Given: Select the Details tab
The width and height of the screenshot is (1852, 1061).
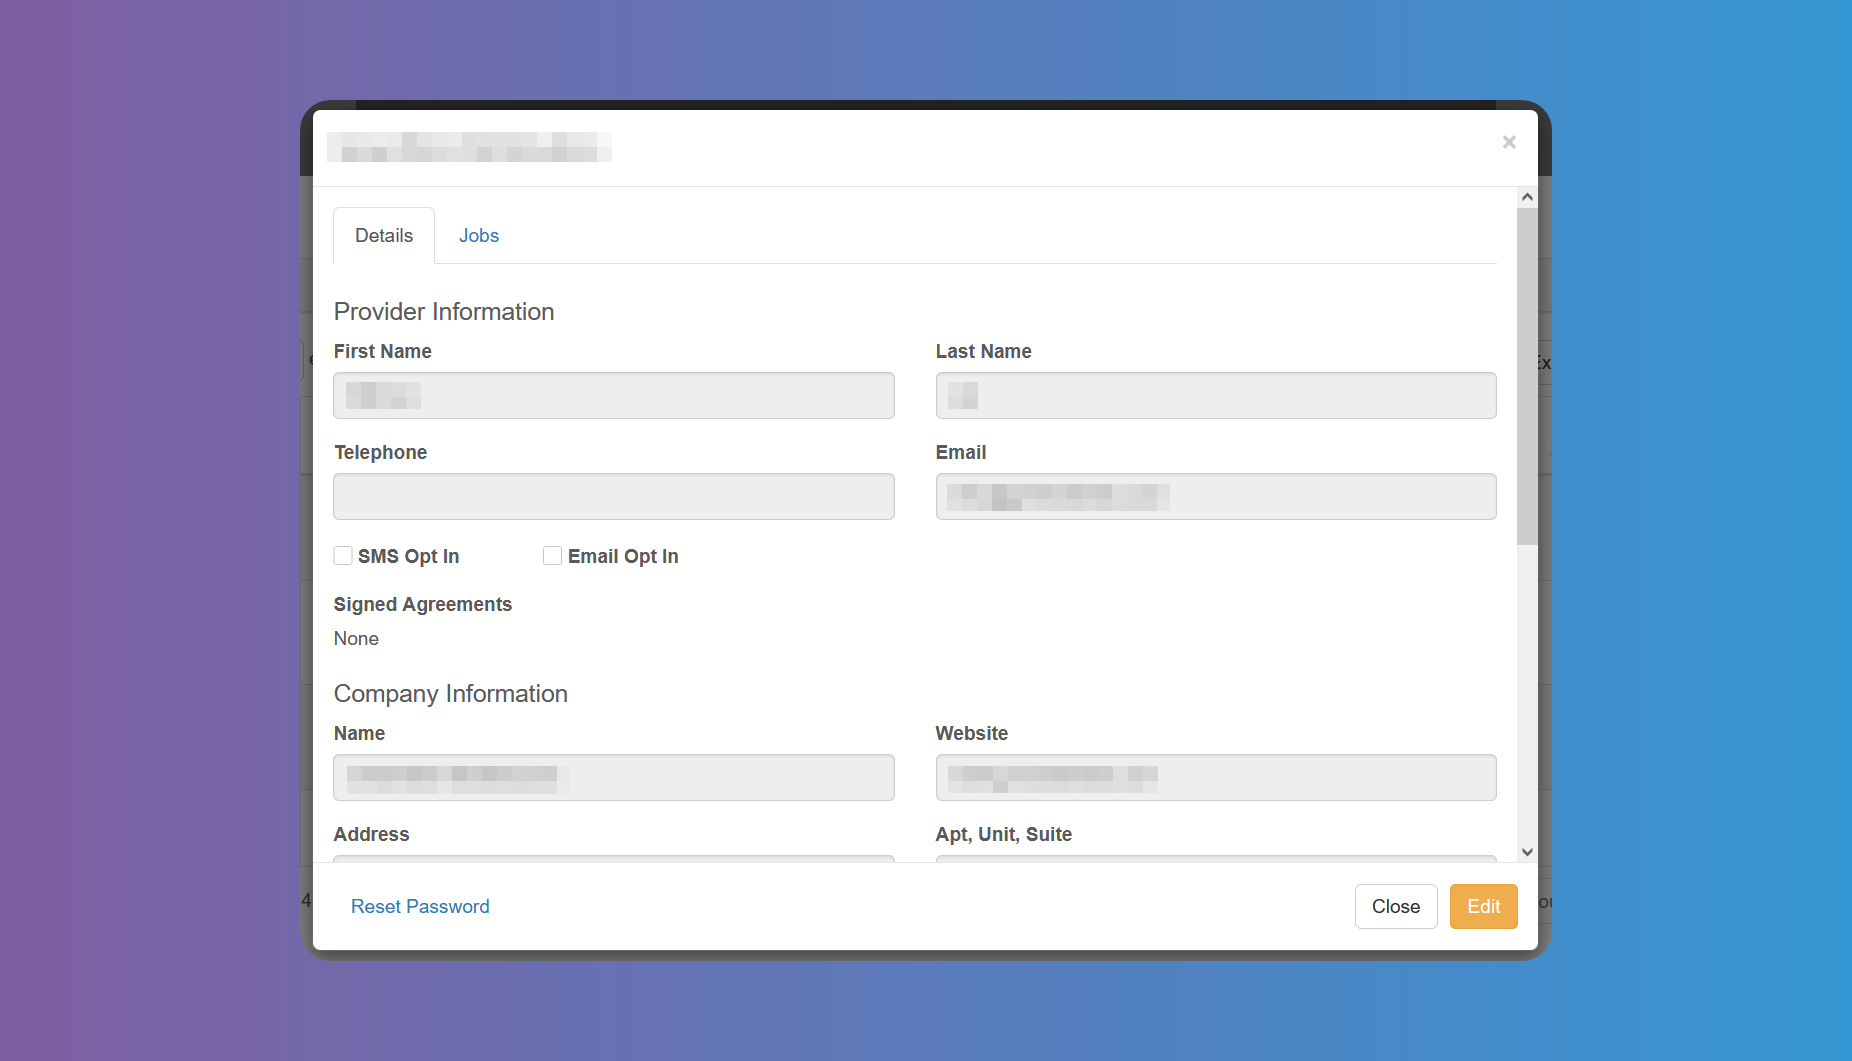Looking at the screenshot, I should [384, 235].
